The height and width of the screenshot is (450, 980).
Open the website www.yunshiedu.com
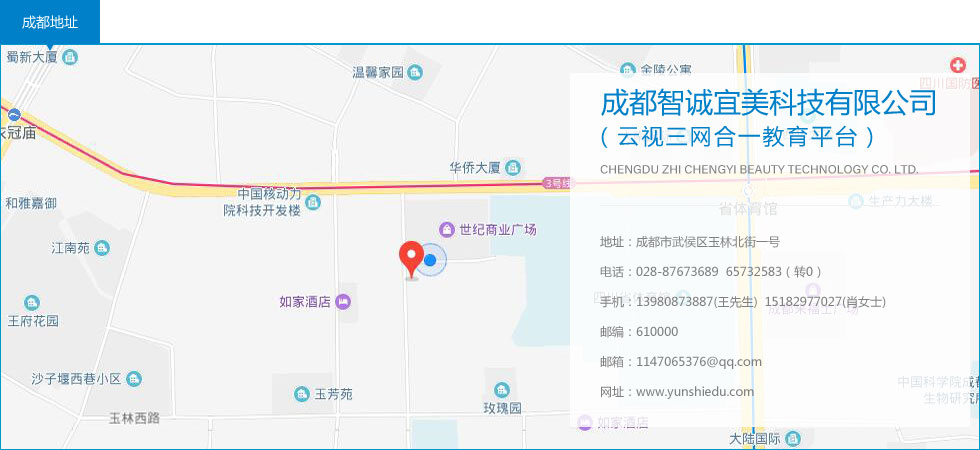tap(695, 392)
